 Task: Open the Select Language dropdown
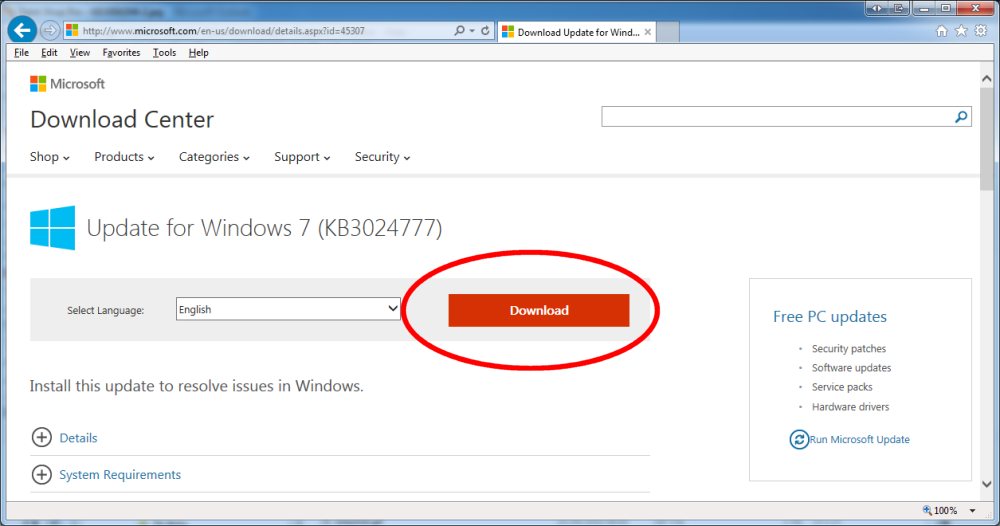(288, 309)
